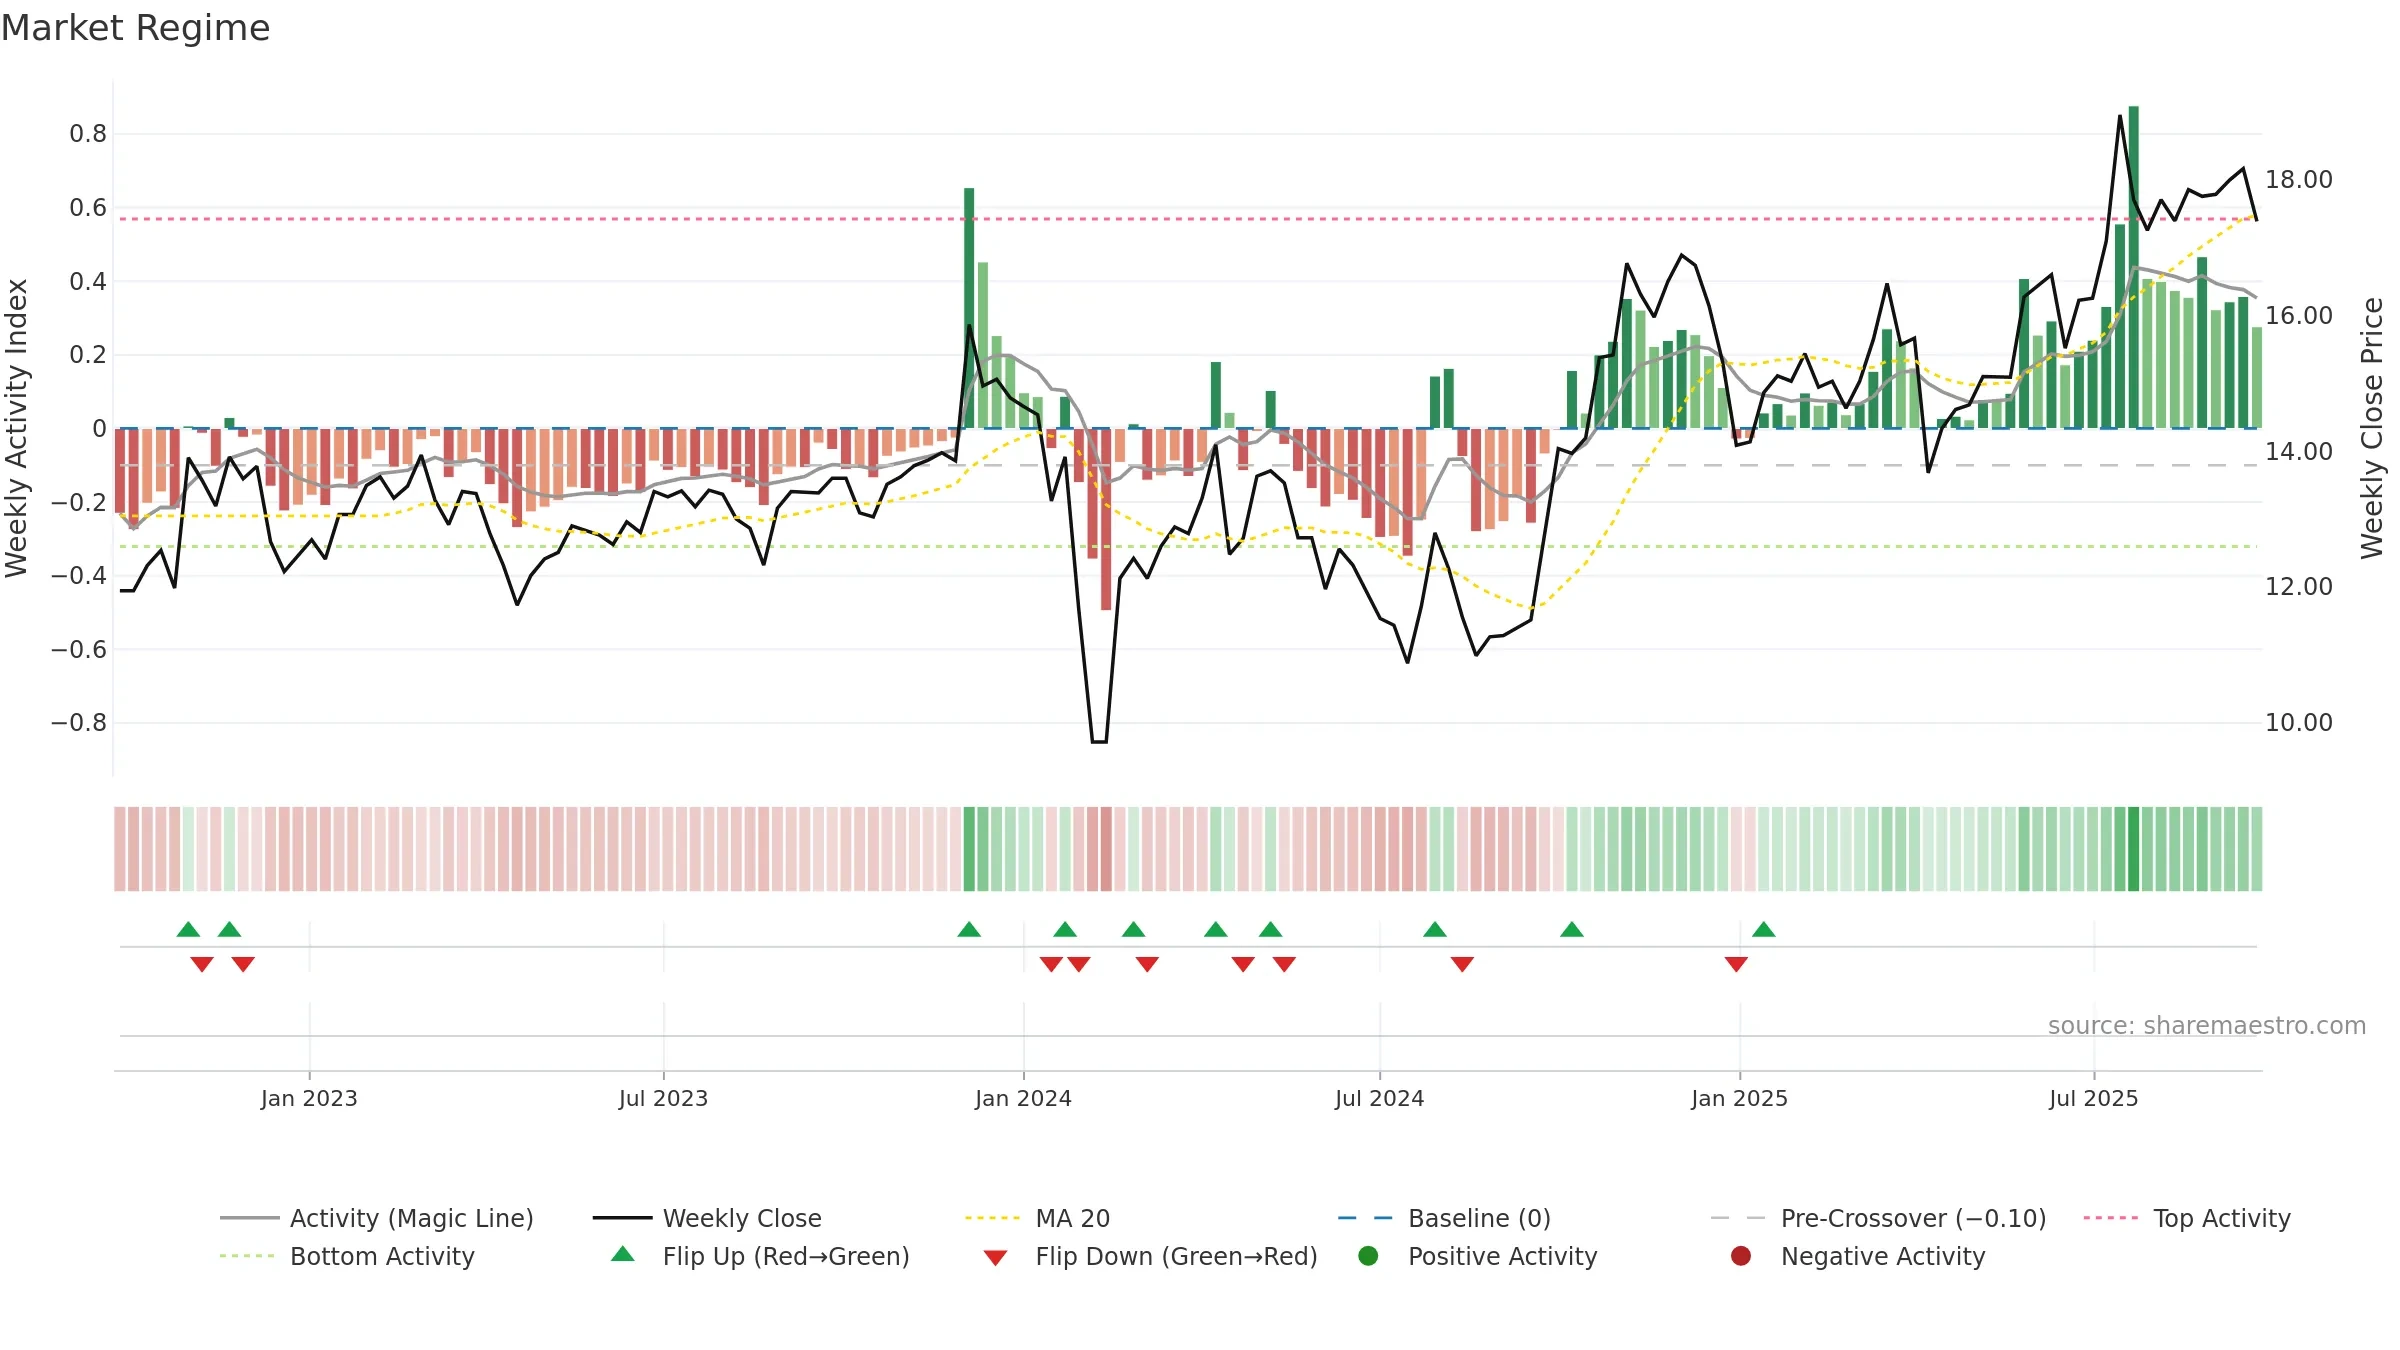Click the tallest green activity bar above 0.8
This screenshot has width=2400, height=1350.
(2134, 267)
